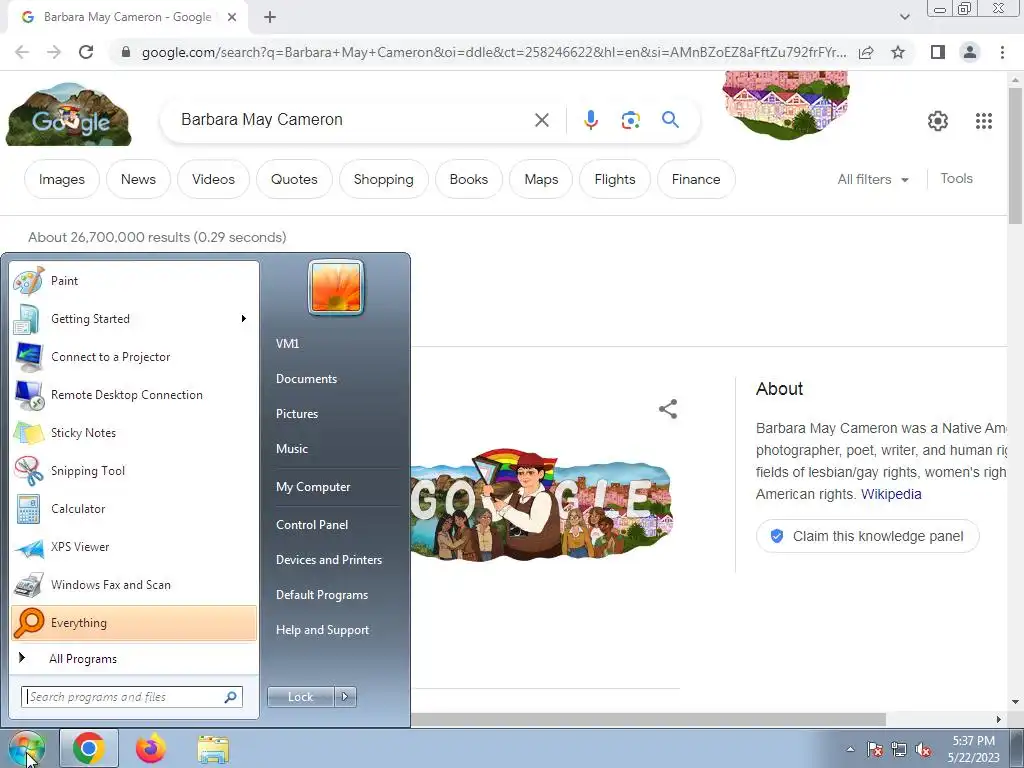Click the Google doodle logo top left
1024x768 pixels.
pyautogui.click(x=69, y=115)
